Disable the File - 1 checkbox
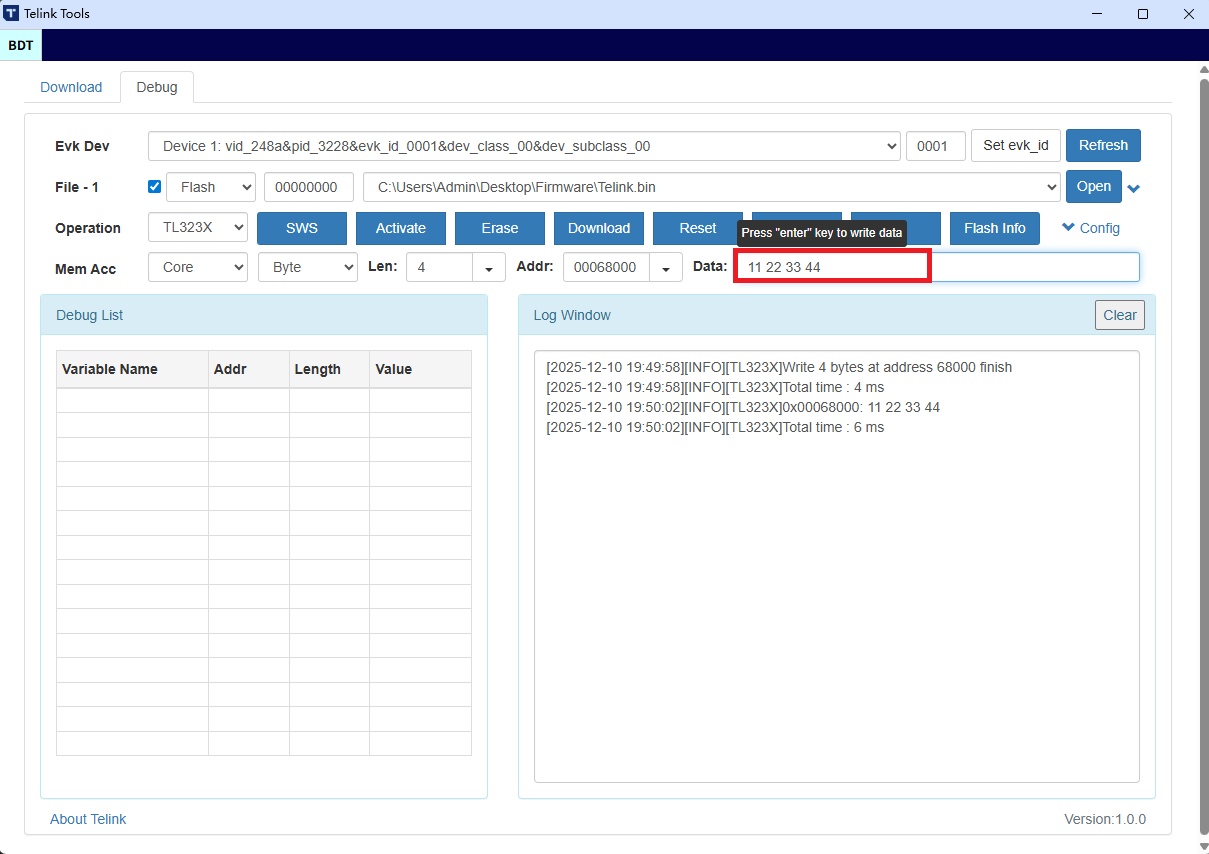1209x854 pixels. [x=154, y=186]
